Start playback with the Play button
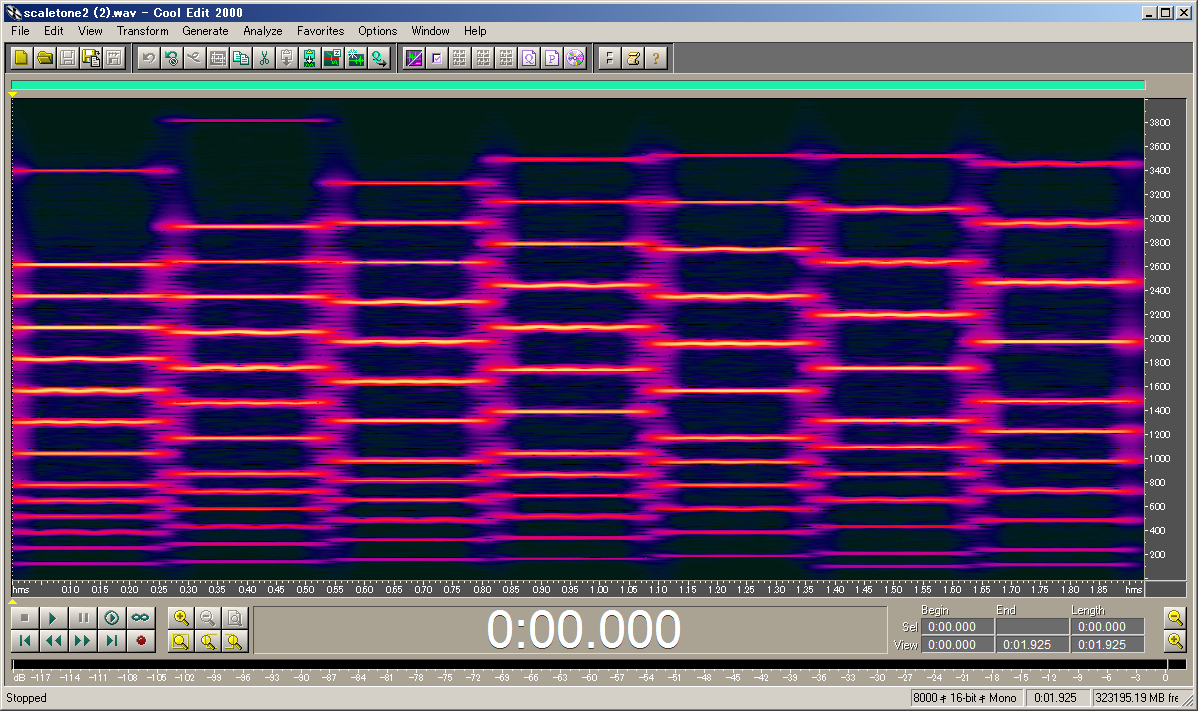Image resolution: width=1198 pixels, height=711 pixels. (x=53, y=618)
